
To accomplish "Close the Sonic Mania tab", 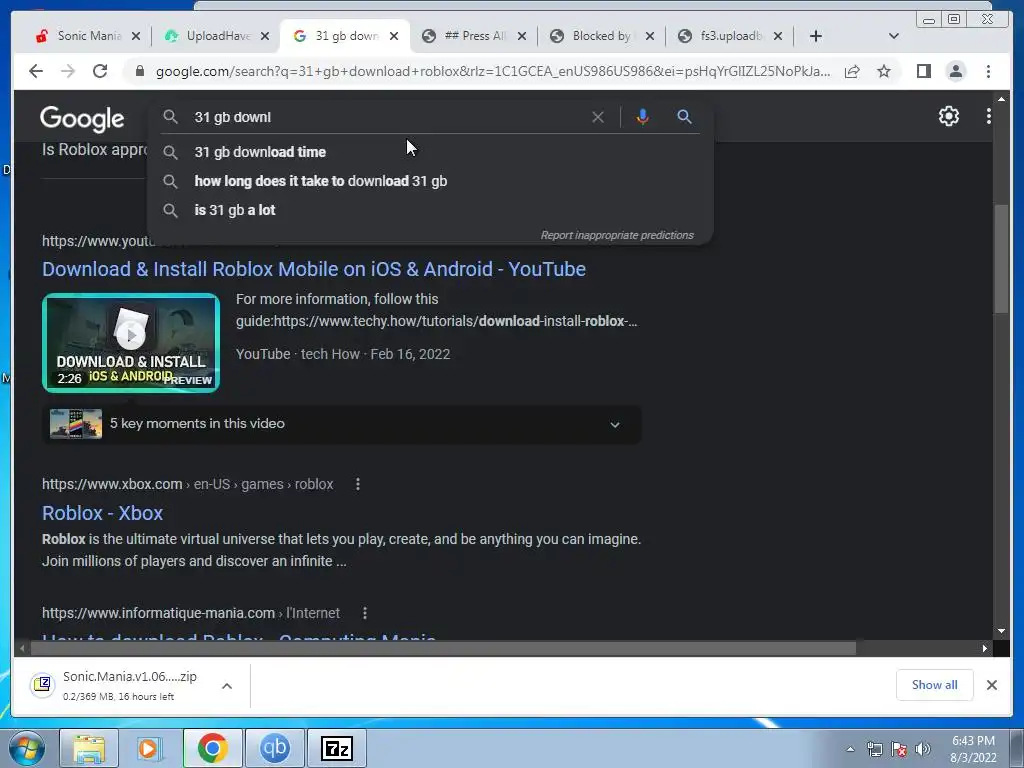I will (136, 36).
